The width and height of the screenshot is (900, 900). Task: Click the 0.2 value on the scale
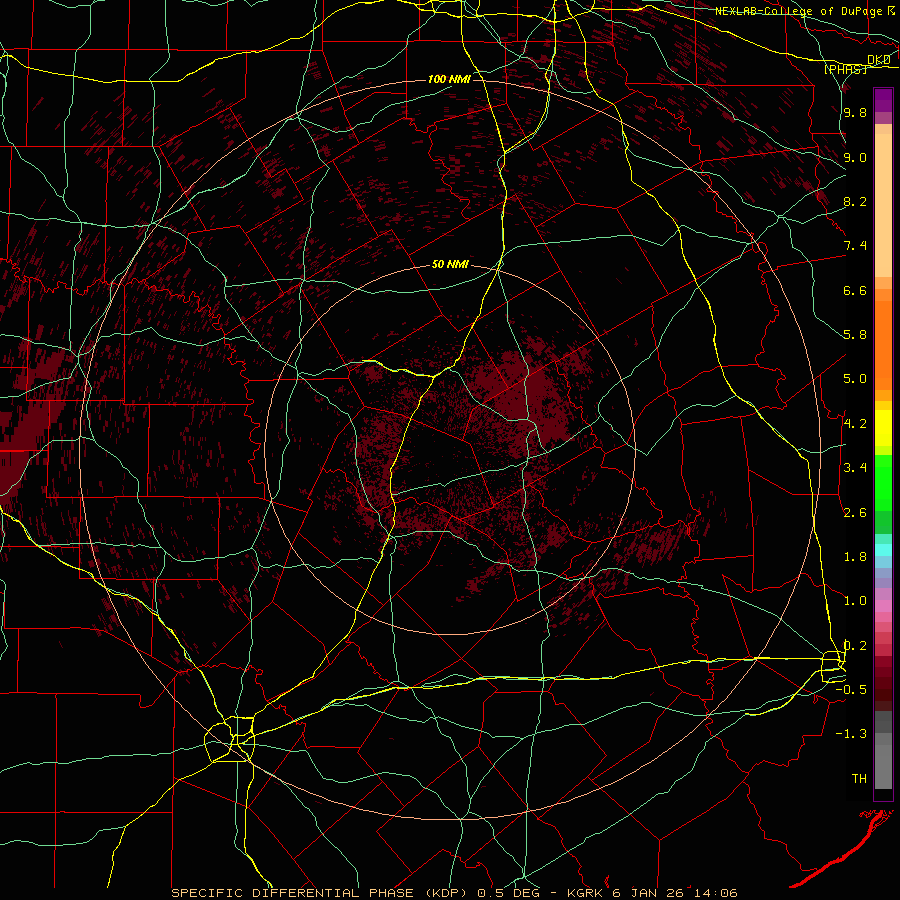tap(855, 646)
